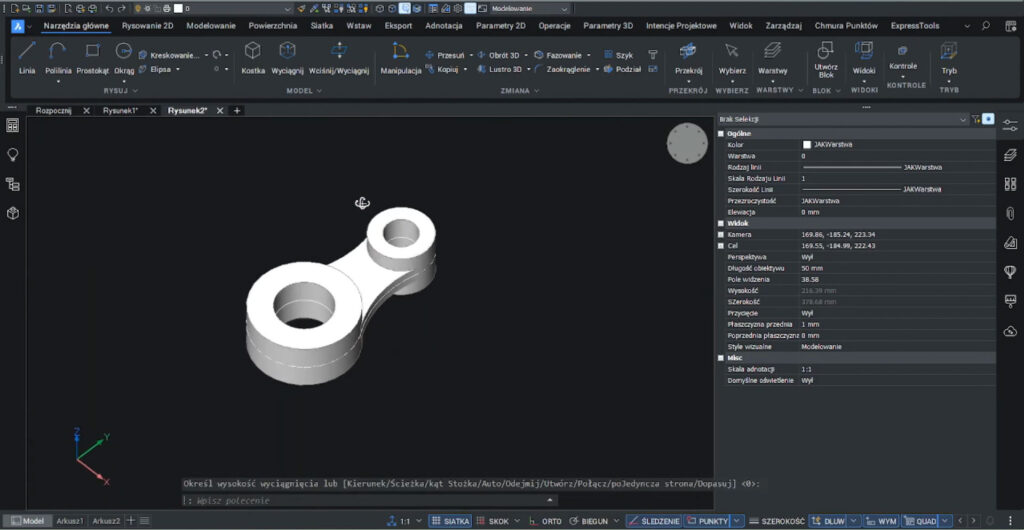Click the Kostka box modeling tool
The width and height of the screenshot is (1024, 530).
[253, 57]
